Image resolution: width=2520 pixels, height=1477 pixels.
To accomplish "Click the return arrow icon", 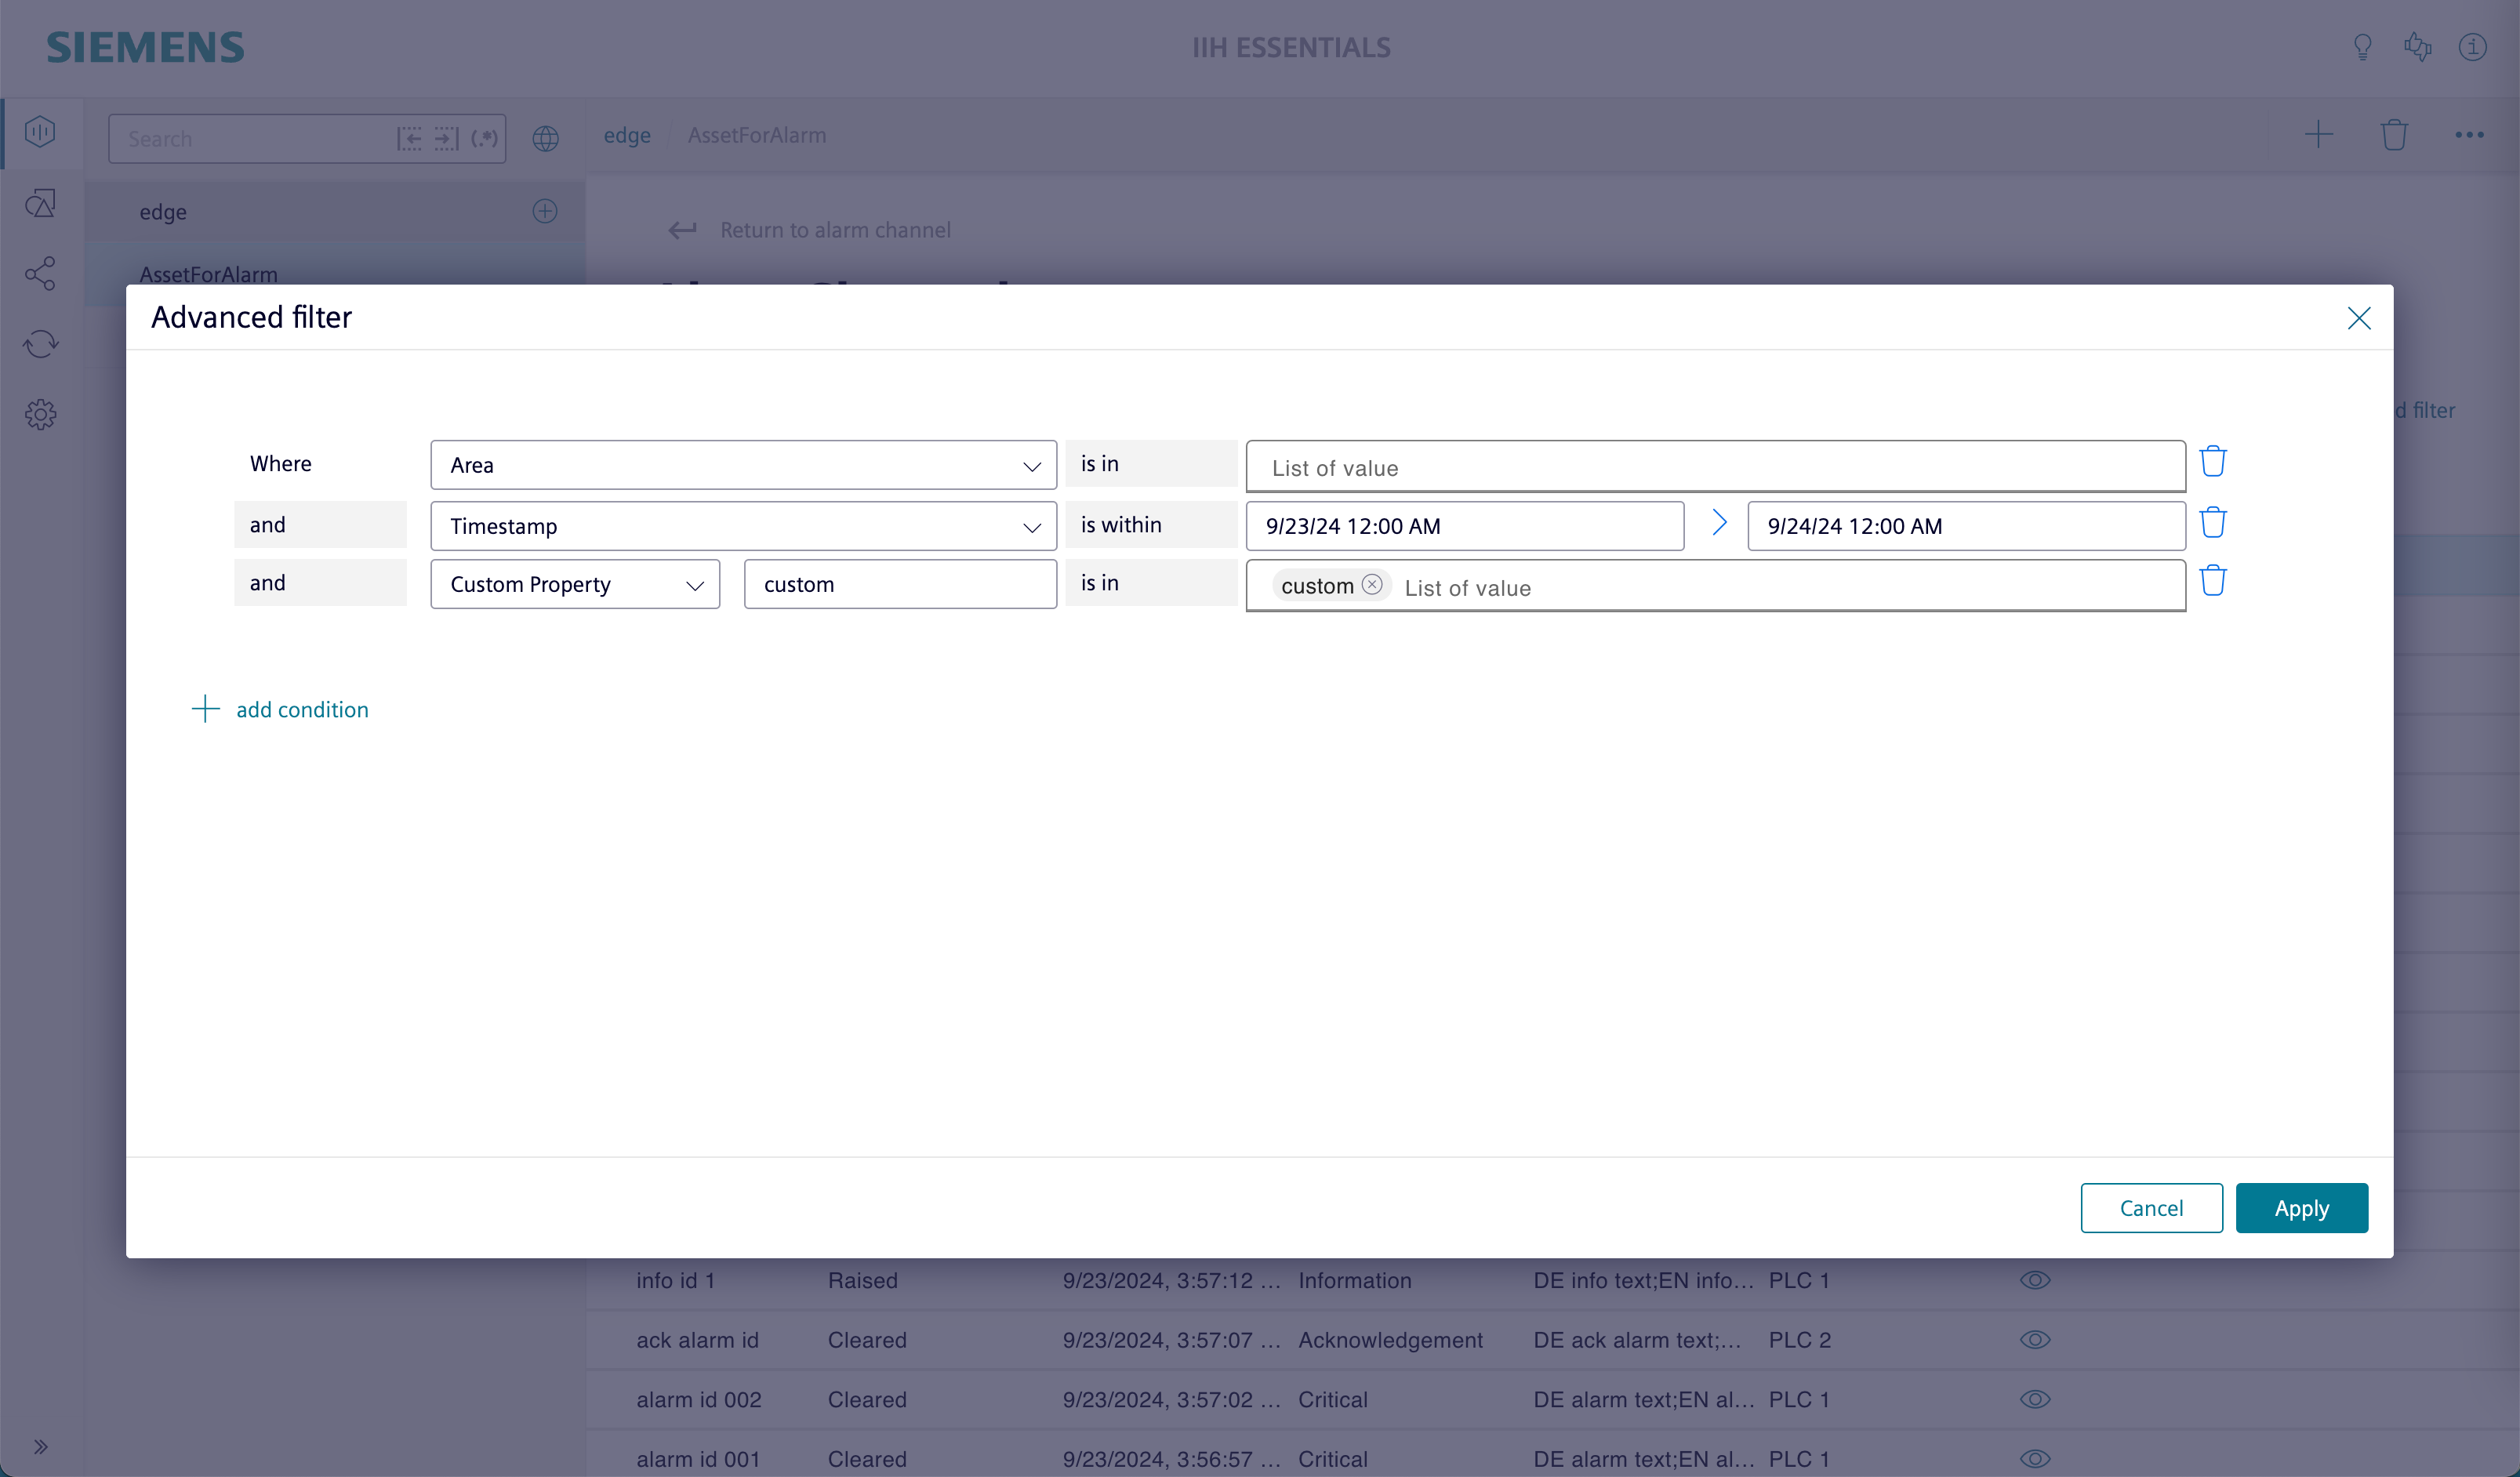I will pos(682,230).
